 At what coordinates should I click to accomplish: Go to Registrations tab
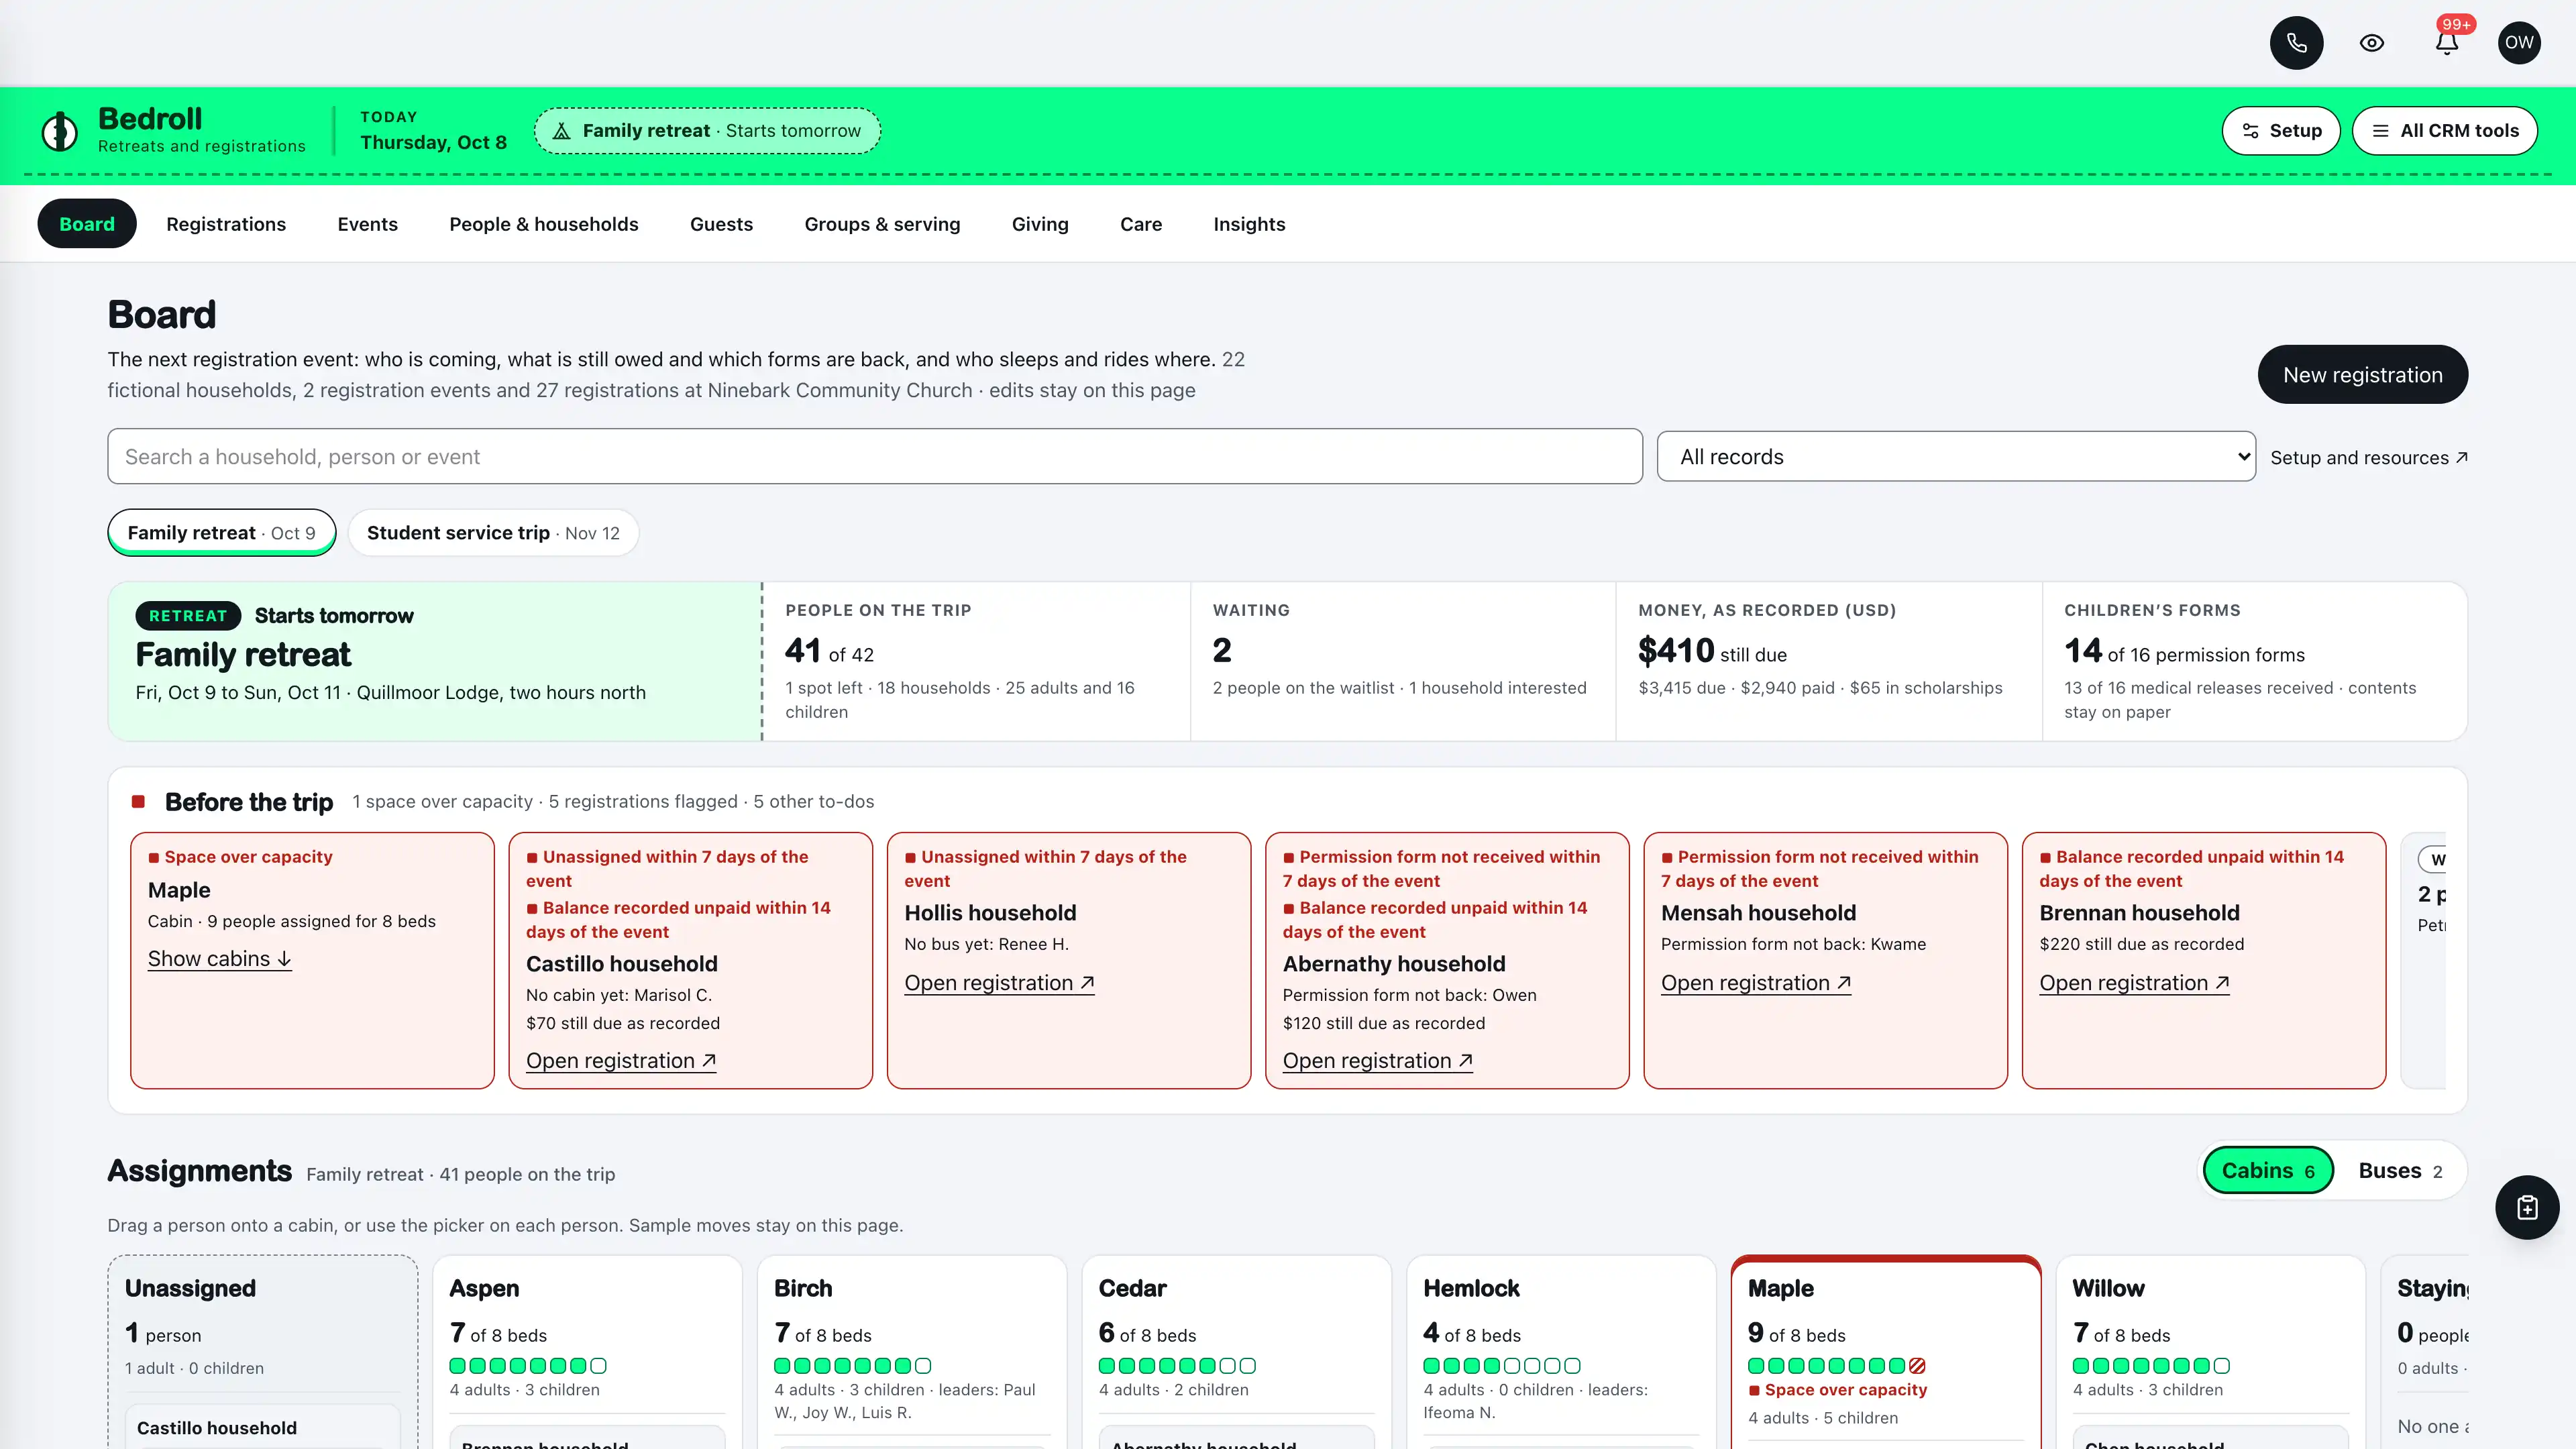tap(226, 224)
